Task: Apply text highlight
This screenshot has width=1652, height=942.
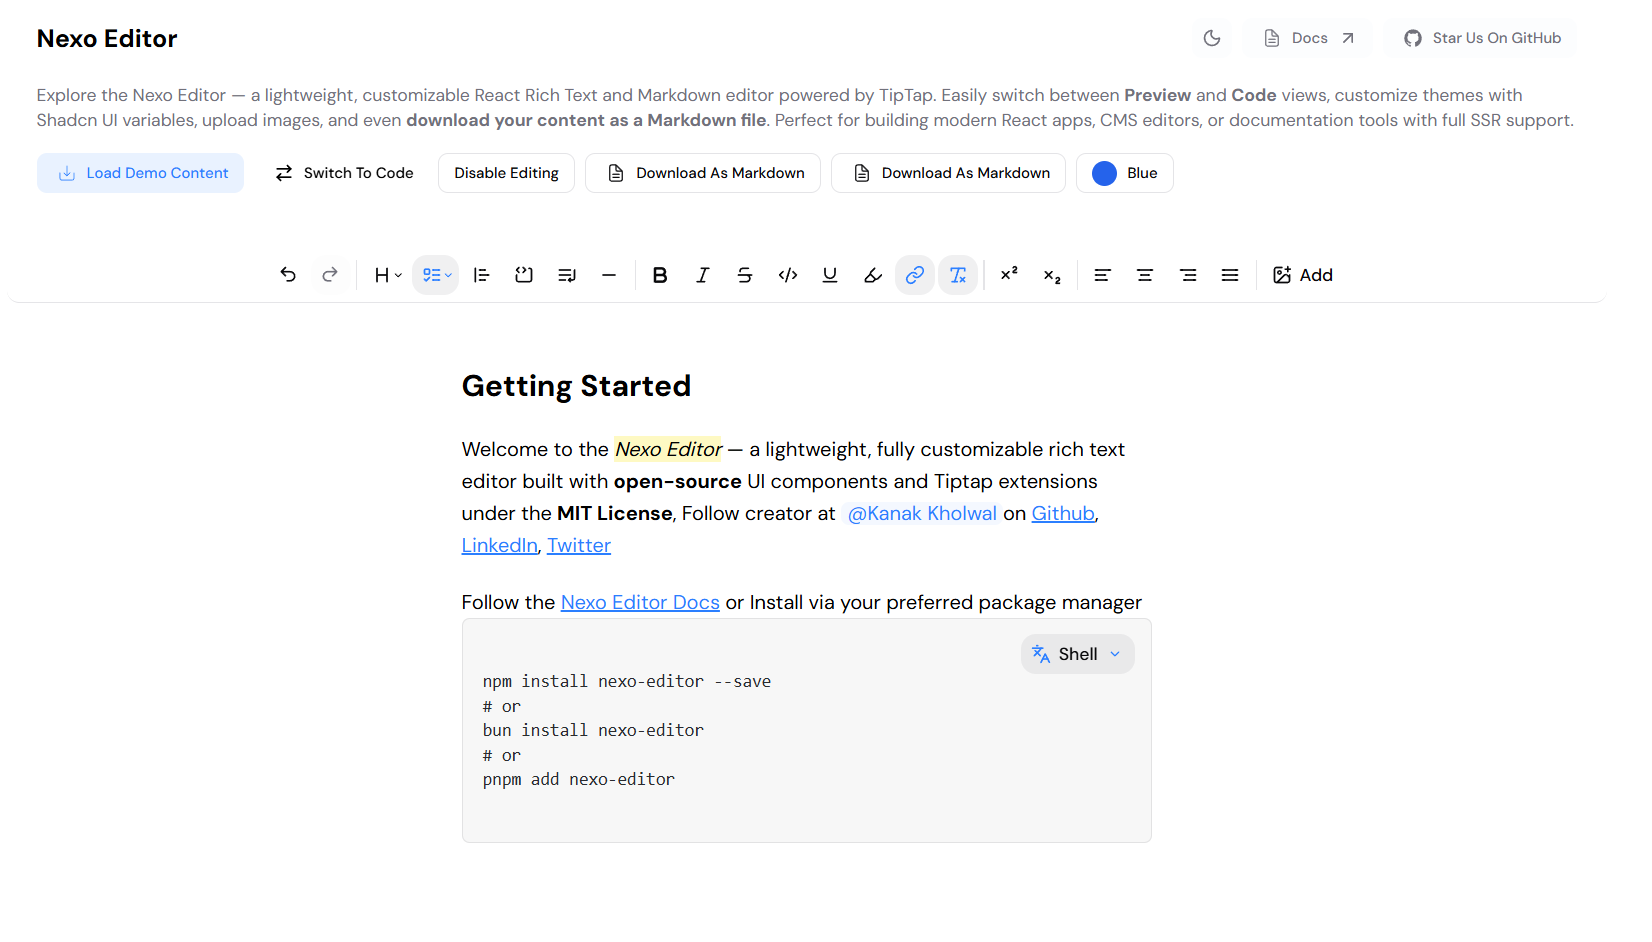Action: 872,275
